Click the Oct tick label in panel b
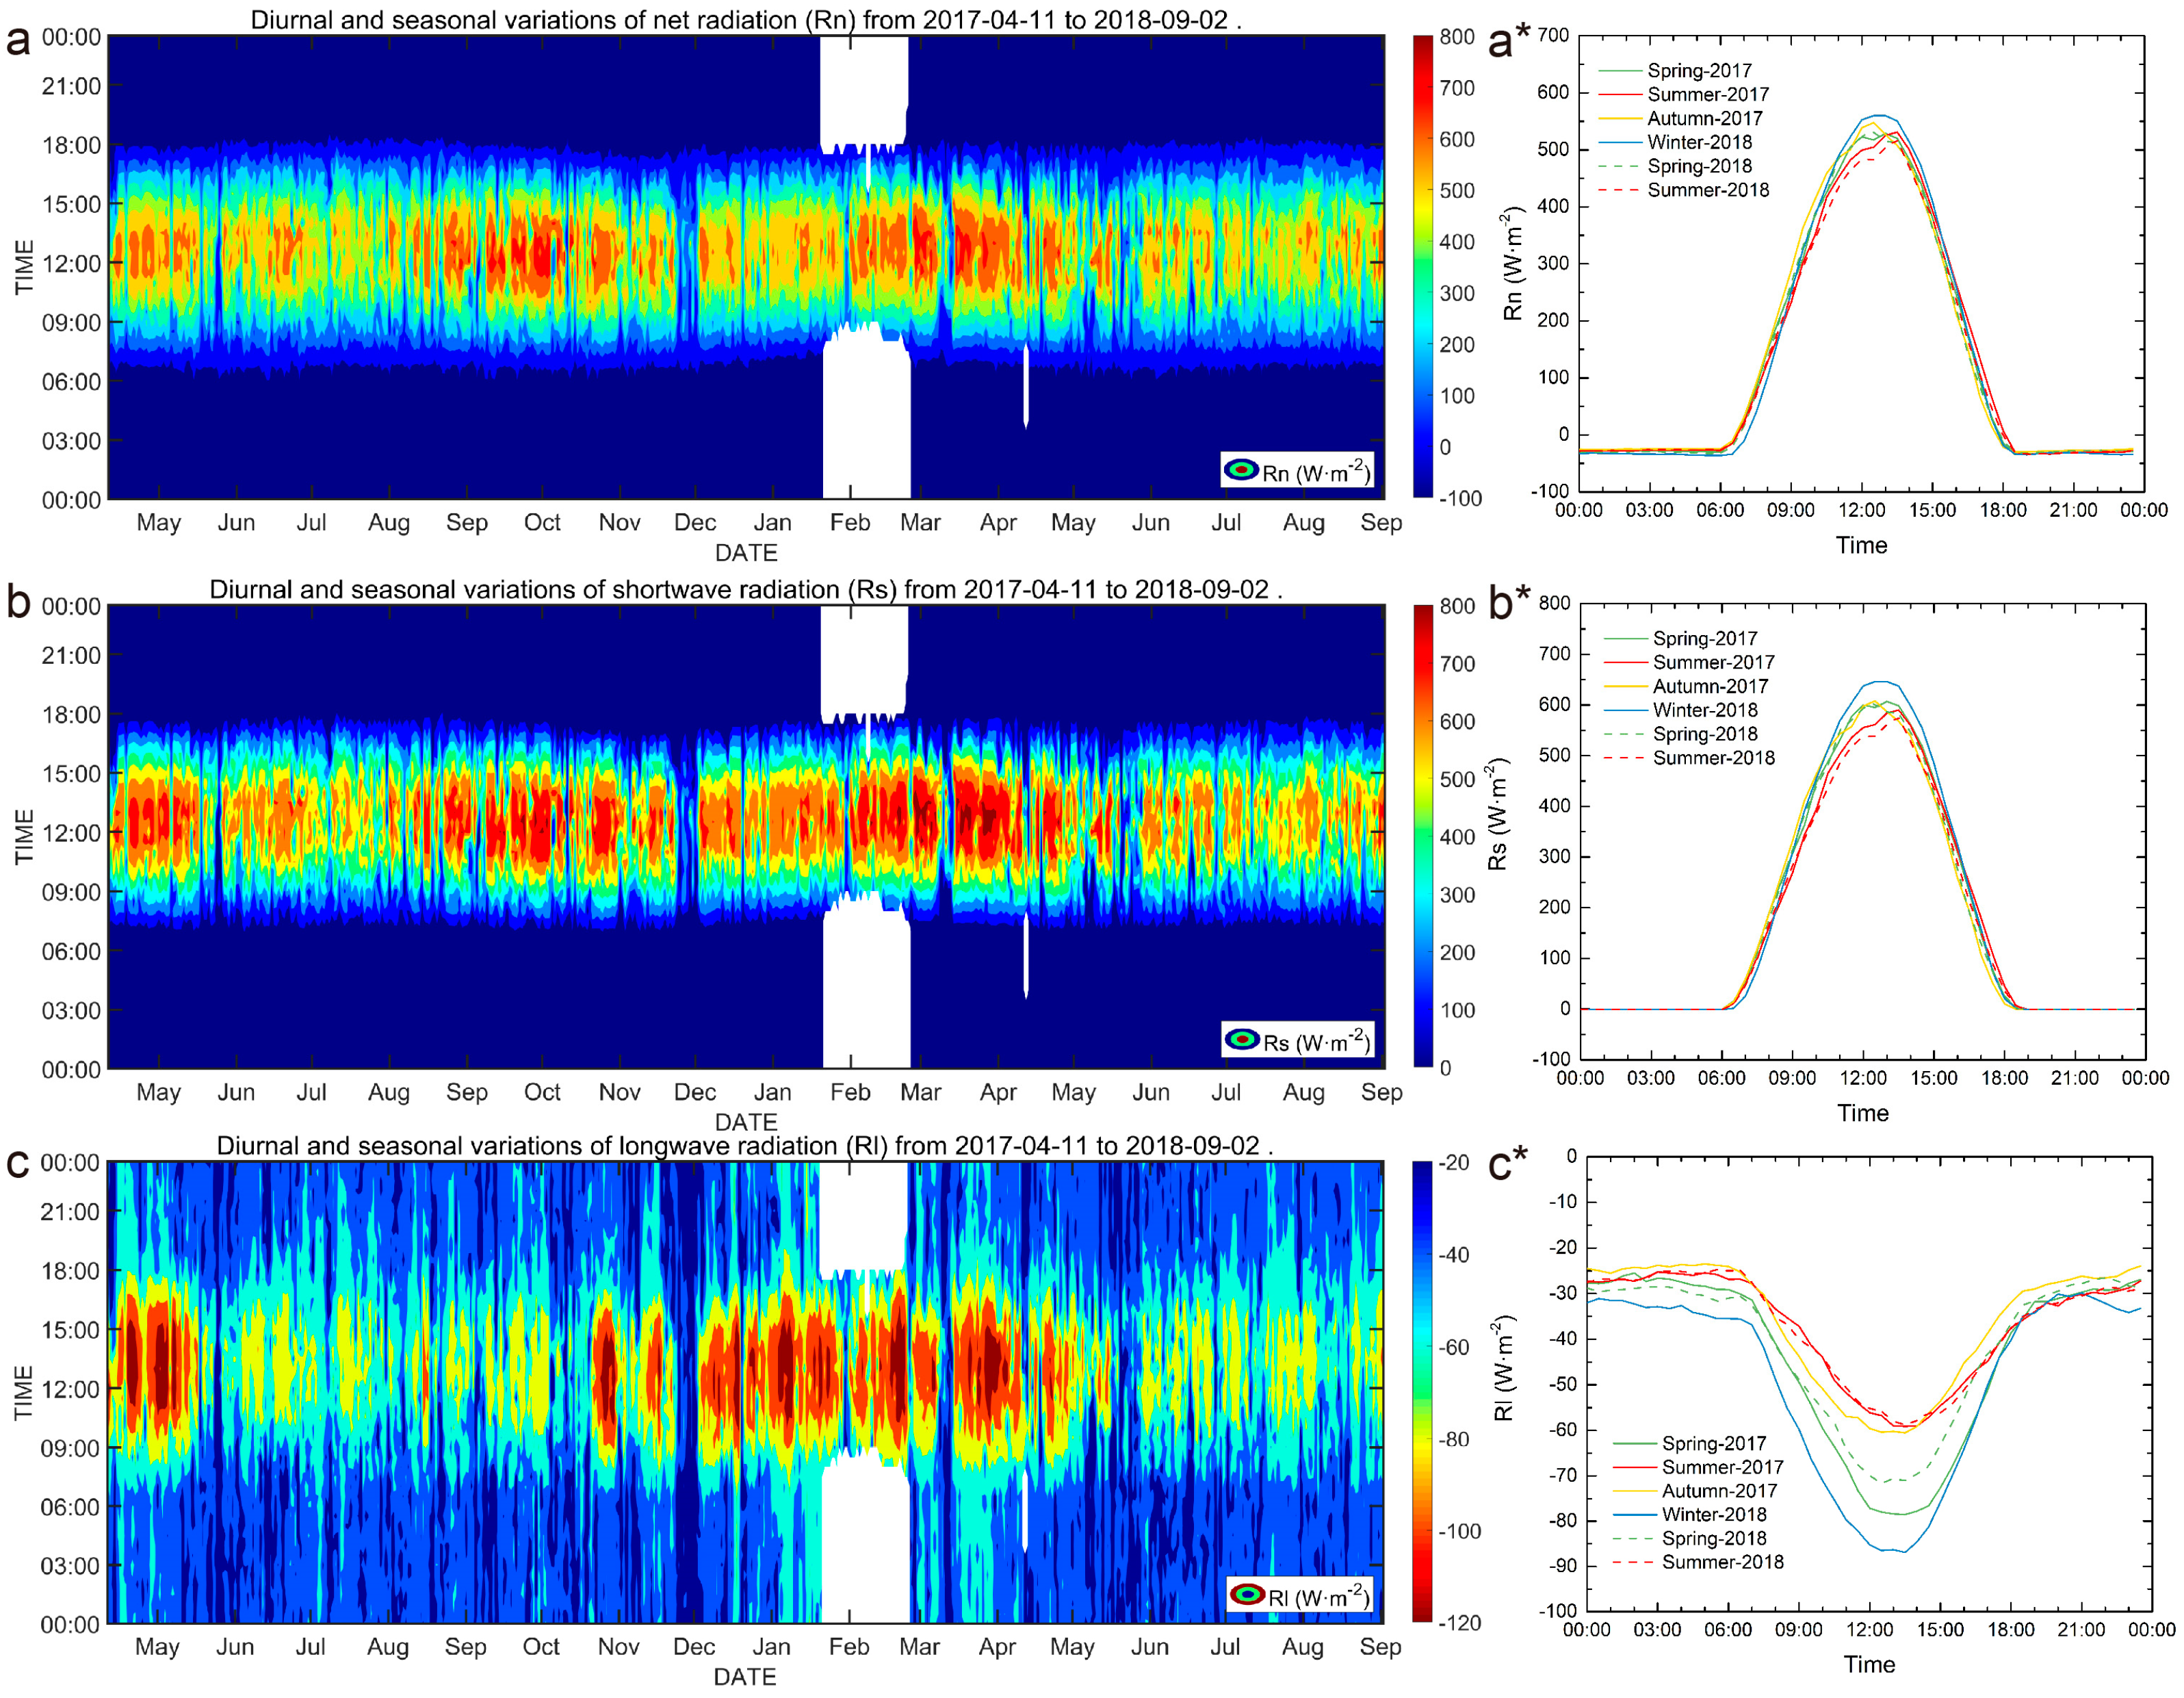The image size is (2184, 1698). (542, 1092)
